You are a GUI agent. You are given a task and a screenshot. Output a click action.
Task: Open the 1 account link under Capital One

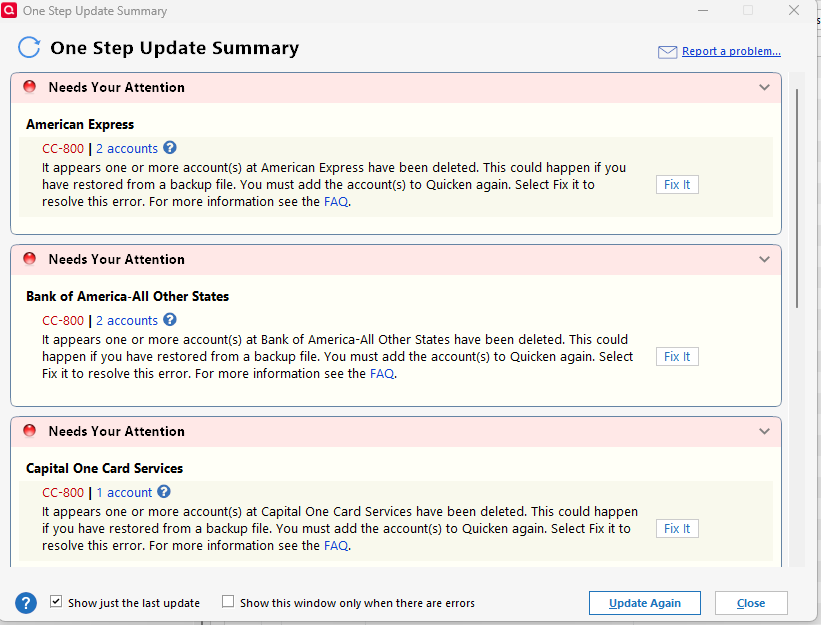pos(124,493)
